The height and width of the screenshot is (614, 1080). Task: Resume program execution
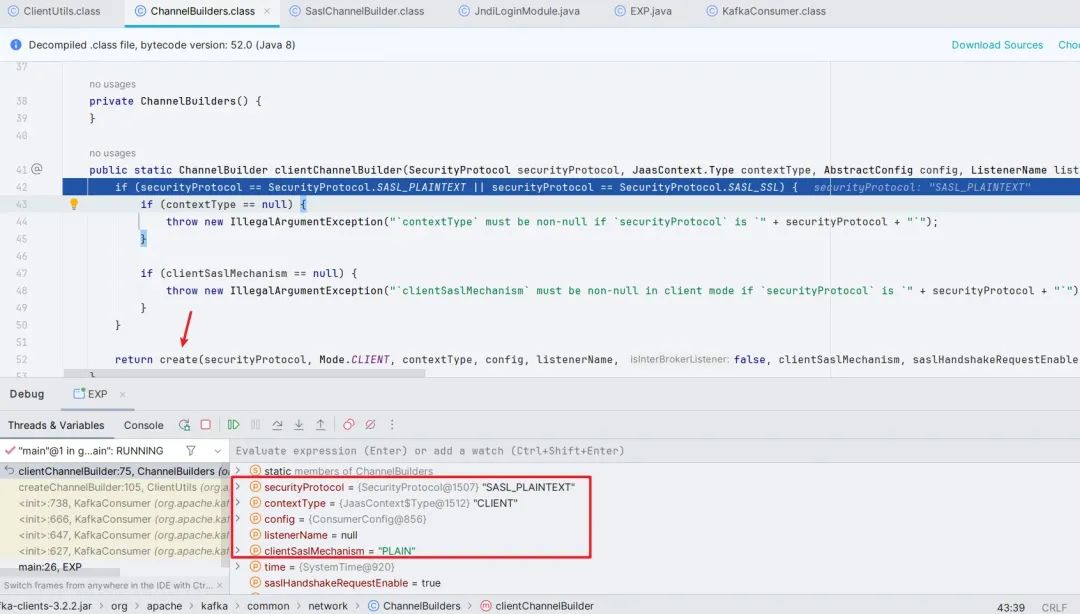click(233, 425)
